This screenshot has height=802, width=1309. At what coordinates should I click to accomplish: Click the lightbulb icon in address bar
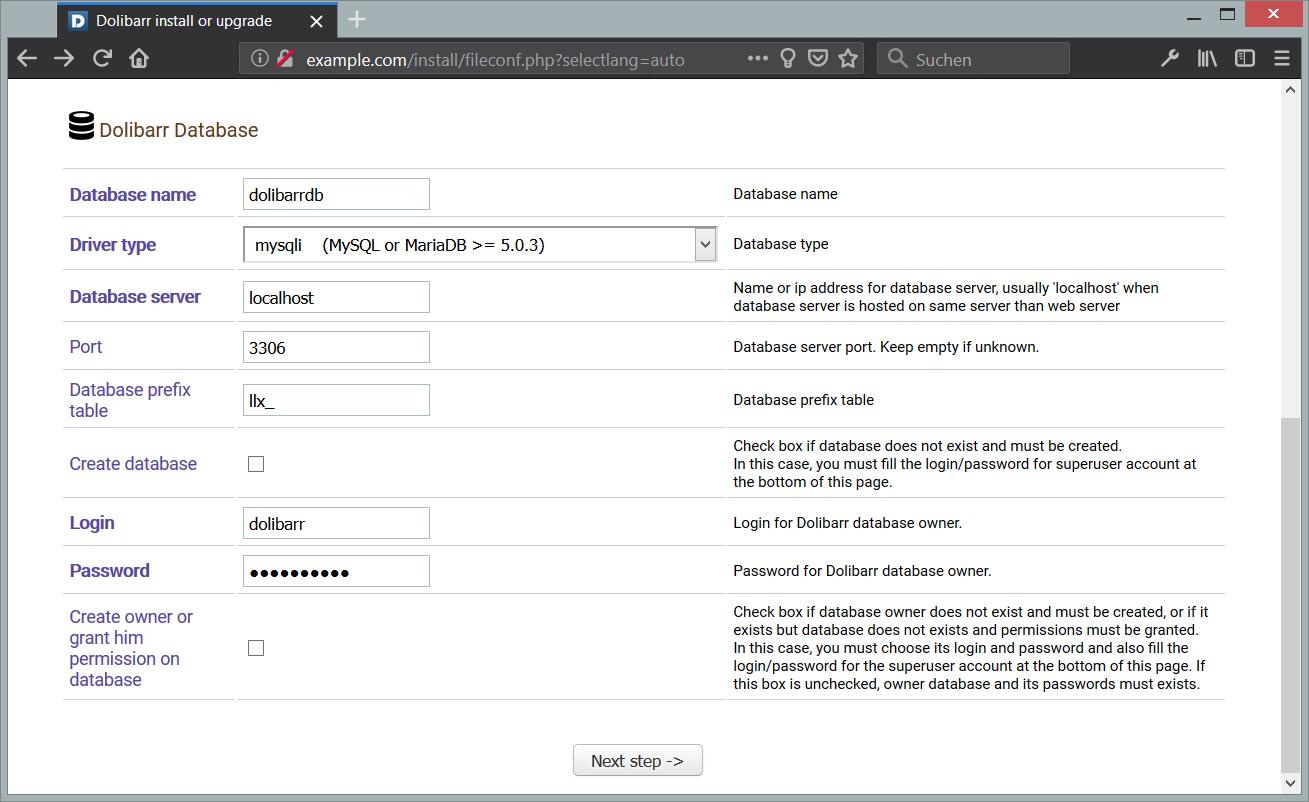[x=788, y=58]
